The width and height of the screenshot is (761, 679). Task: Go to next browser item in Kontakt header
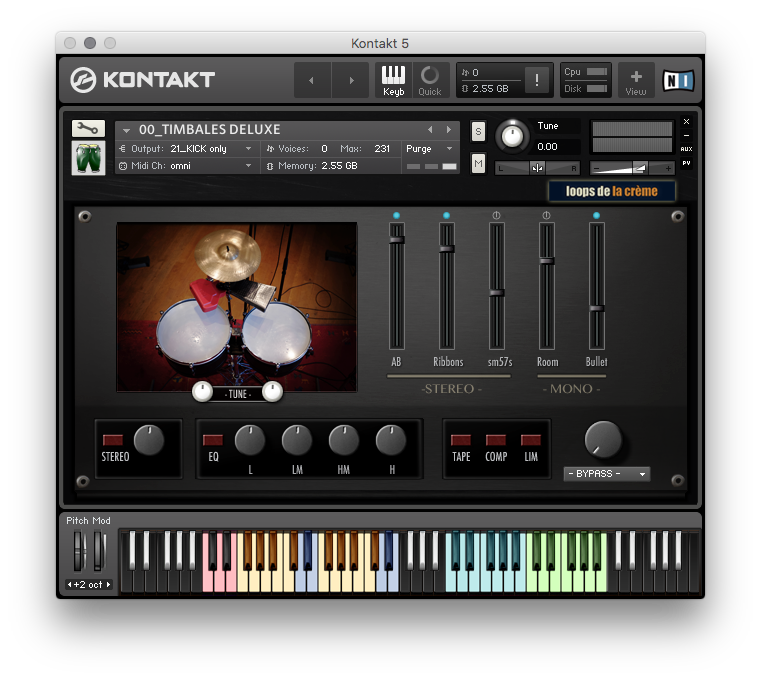tap(351, 80)
